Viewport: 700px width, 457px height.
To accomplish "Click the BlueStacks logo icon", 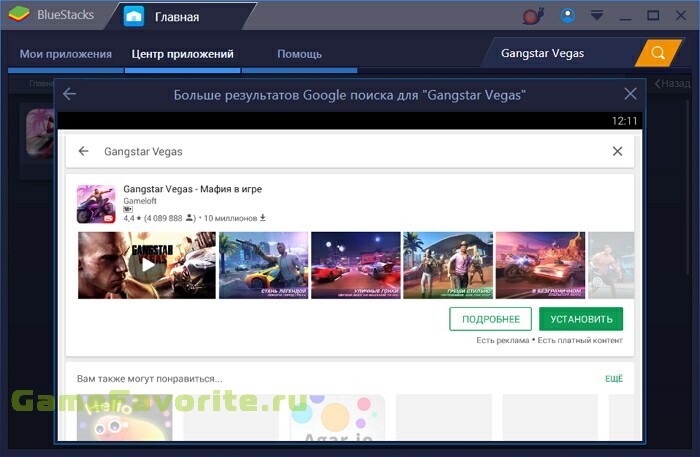I will 19,15.
